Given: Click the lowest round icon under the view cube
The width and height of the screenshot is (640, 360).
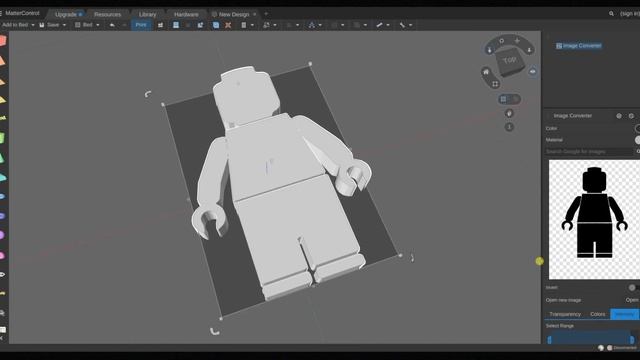Looking at the screenshot, I should click(509, 127).
